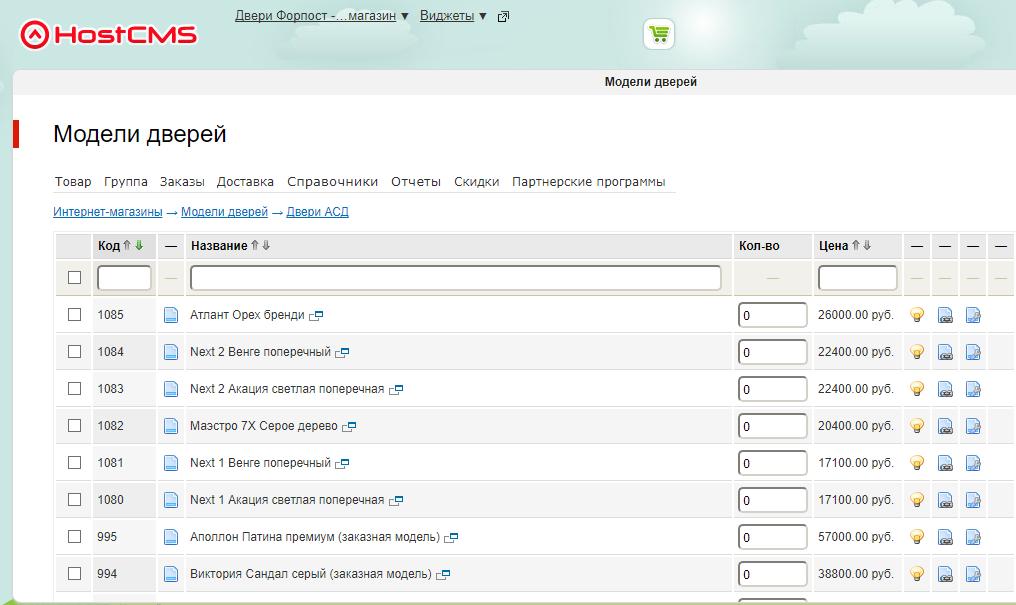Image resolution: width=1016 pixels, height=605 pixels.
Task: Toggle lightbulb for Аполлон Патина премиум row
Action: [x=917, y=537]
